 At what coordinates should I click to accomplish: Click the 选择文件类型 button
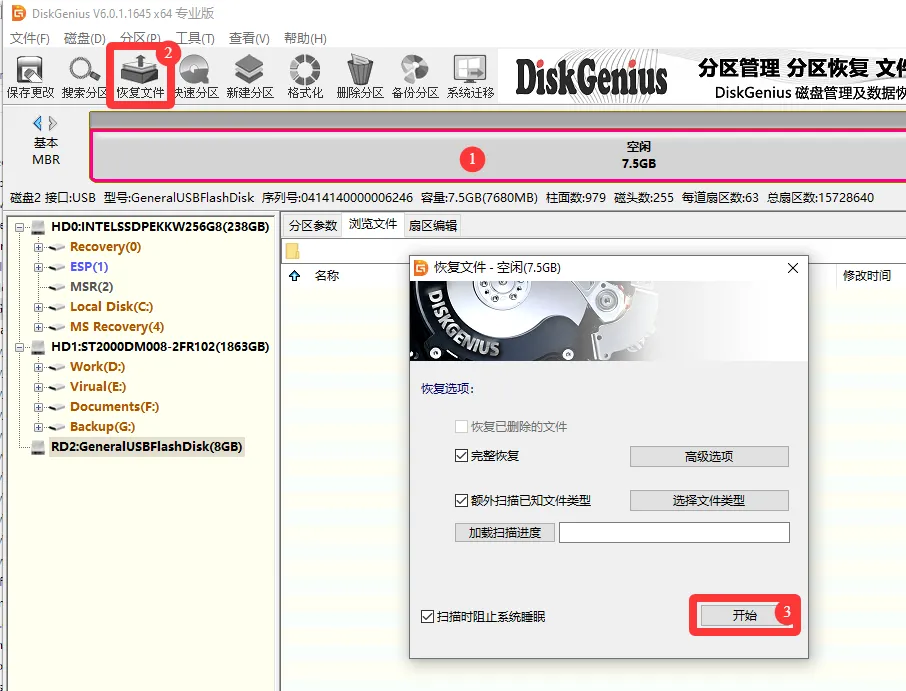pyautogui.click(x=709, y=500)
